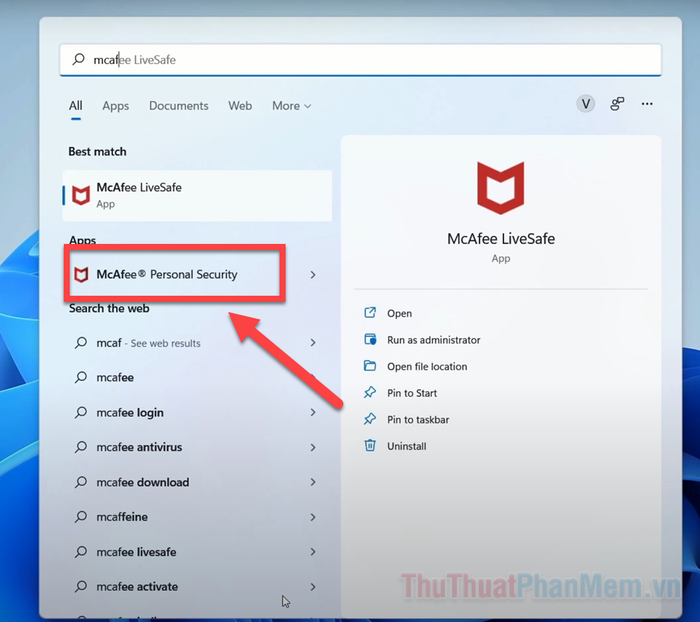
Task: Click magnifier icon beside mcafee download
Action: [81, 482]
